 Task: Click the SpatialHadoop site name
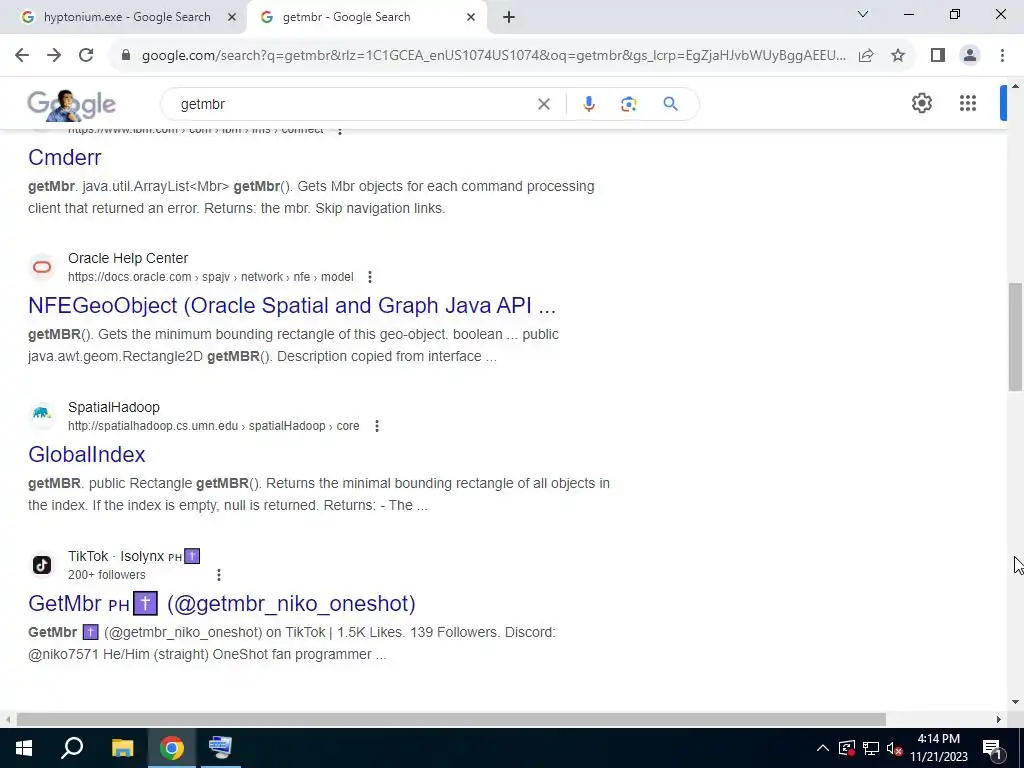pyautogui.click(x=114, y=407)
